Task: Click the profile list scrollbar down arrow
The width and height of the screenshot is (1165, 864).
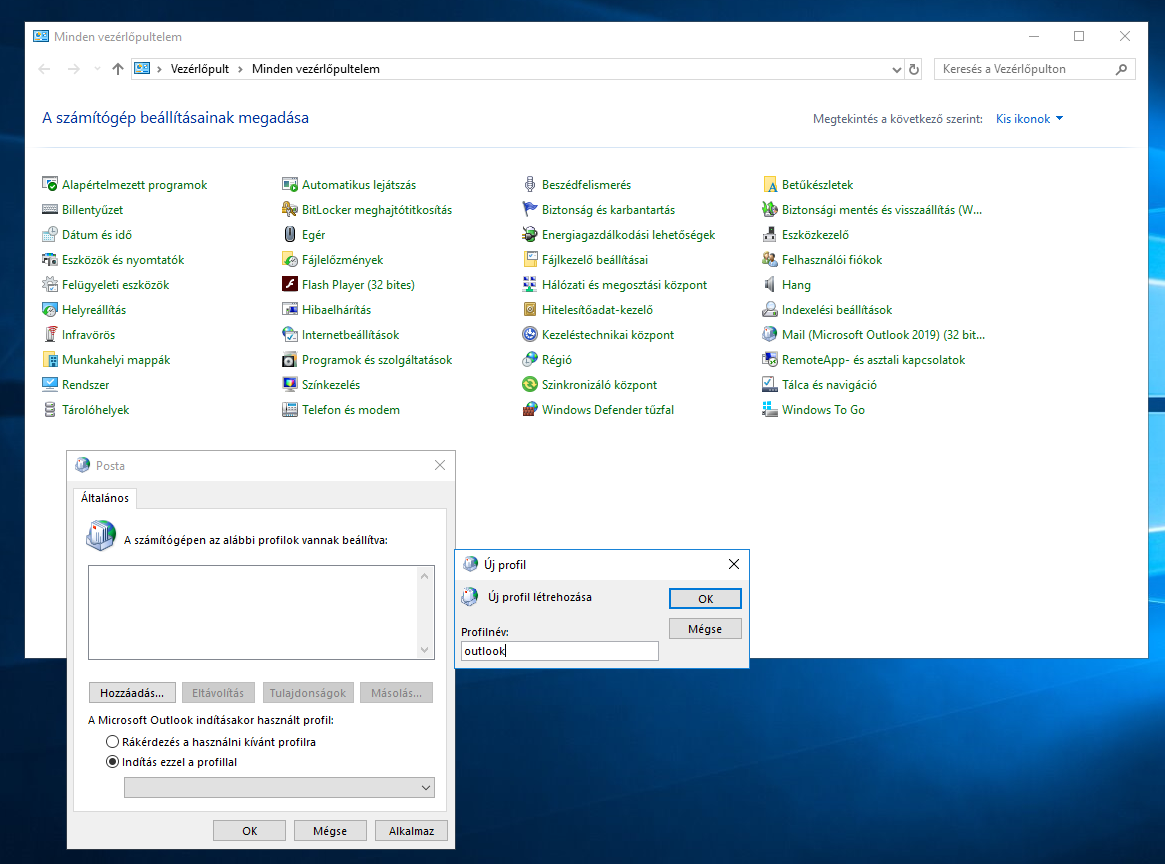Action: pyautogui.click(x=424, y=650)
